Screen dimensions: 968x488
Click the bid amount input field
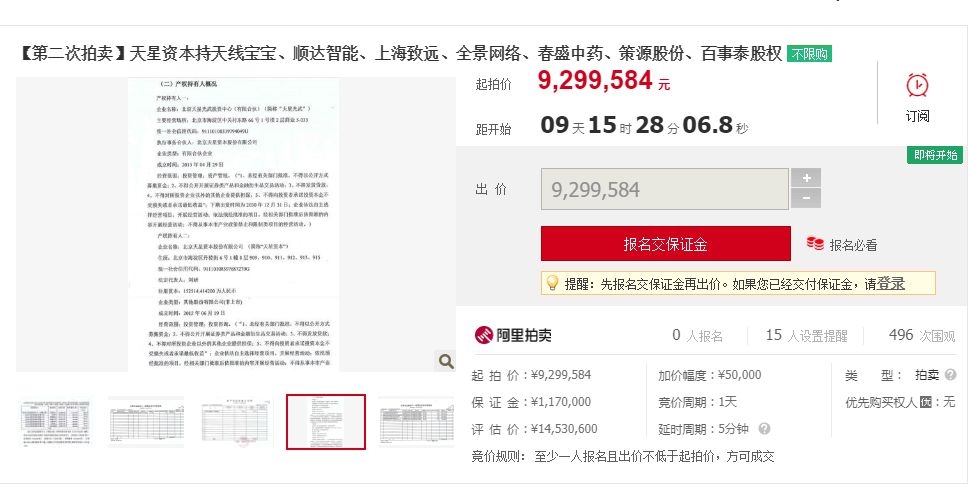tap(665, 189)
